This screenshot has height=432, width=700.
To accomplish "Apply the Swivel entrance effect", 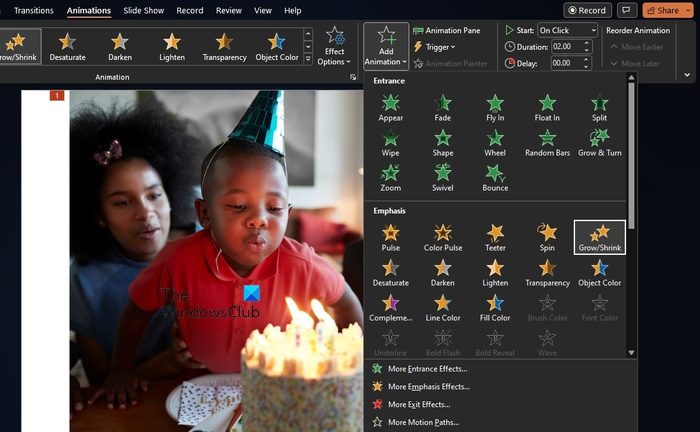I will (442, 179).
